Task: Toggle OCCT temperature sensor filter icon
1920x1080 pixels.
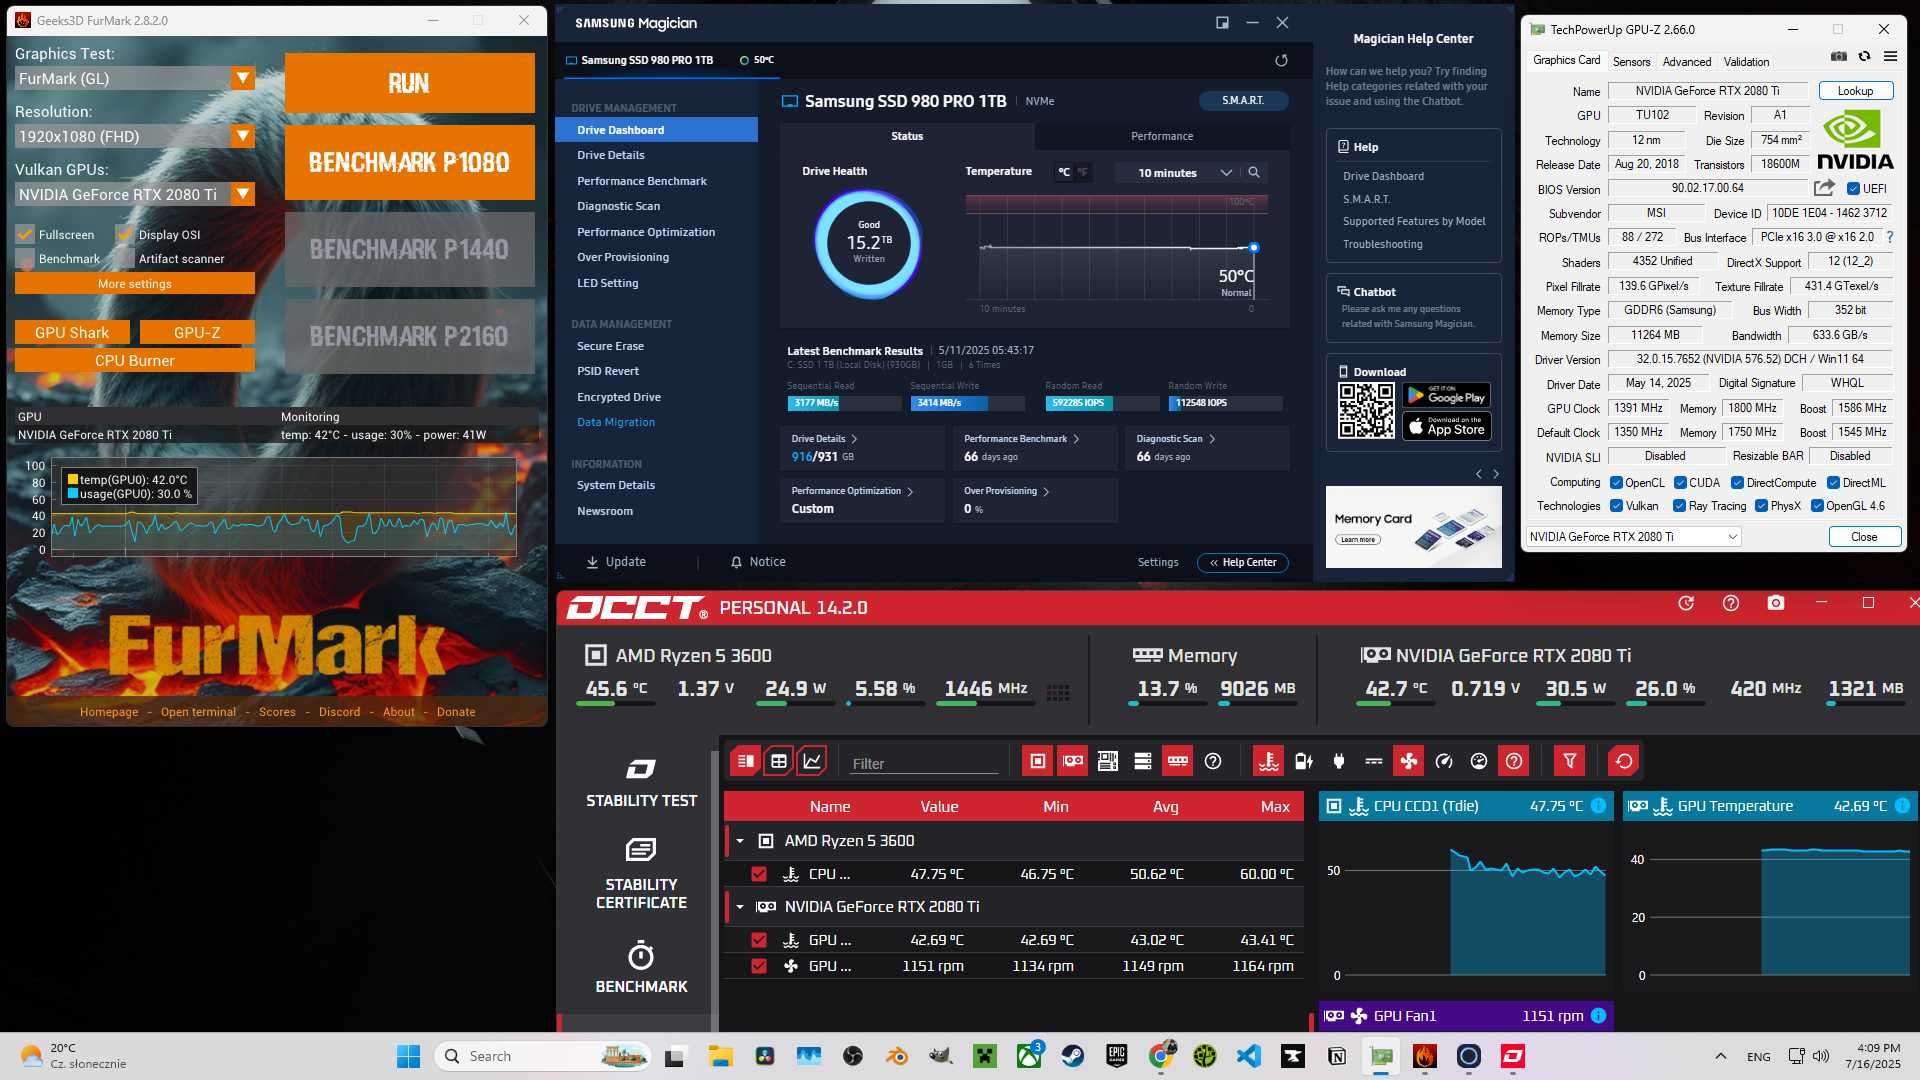Action: click(1269, 762)
